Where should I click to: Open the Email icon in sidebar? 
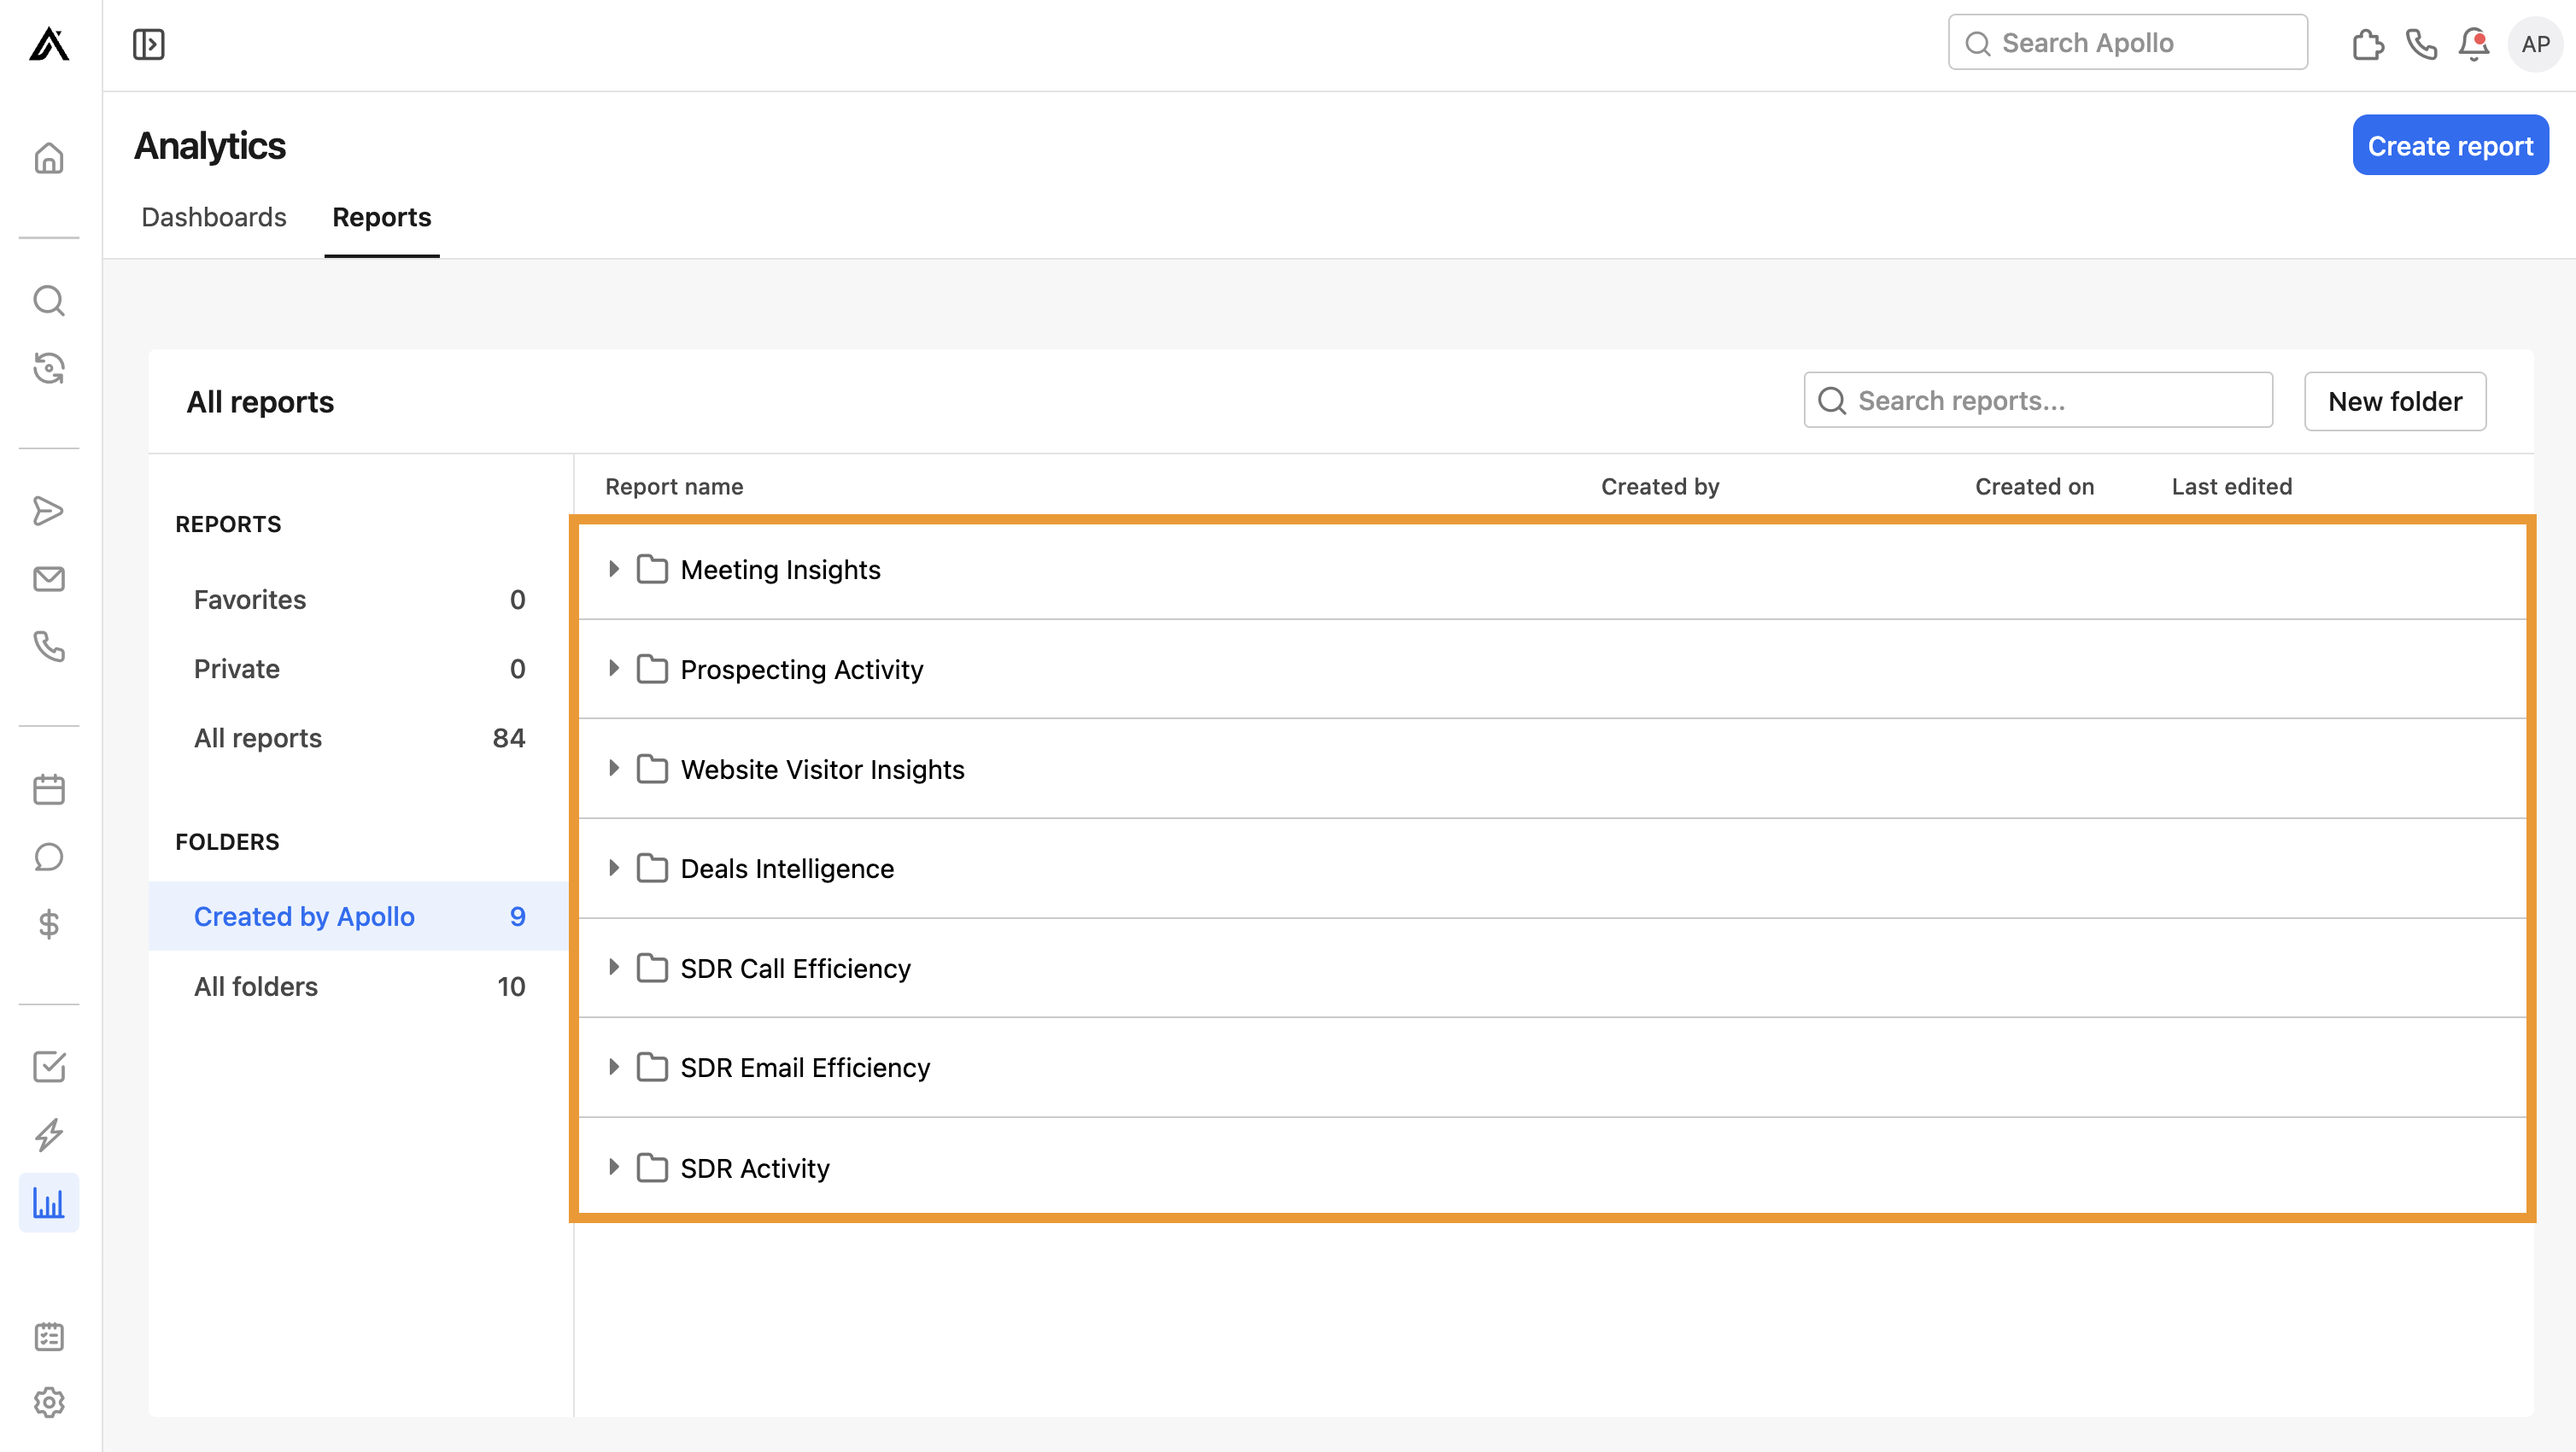point(49,578)
